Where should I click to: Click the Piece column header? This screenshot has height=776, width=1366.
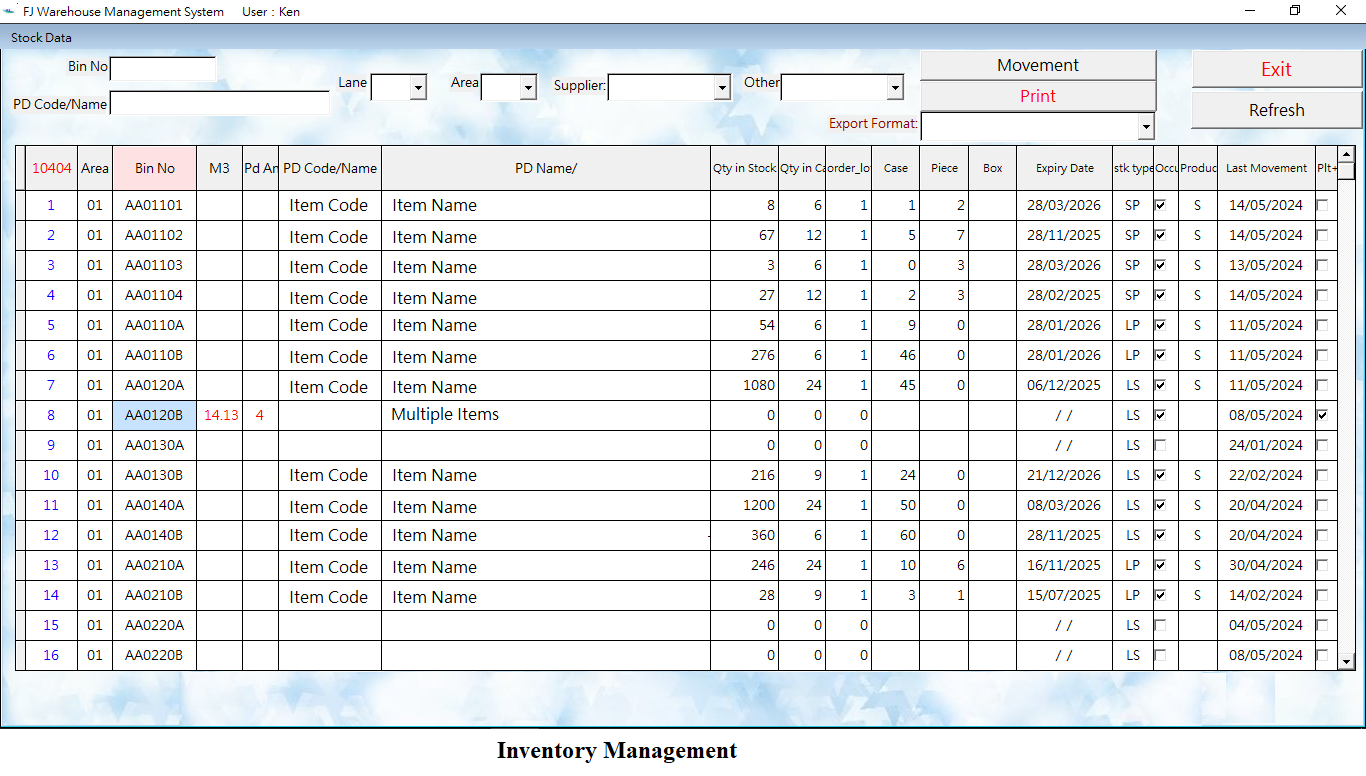(x=944, y=168)
